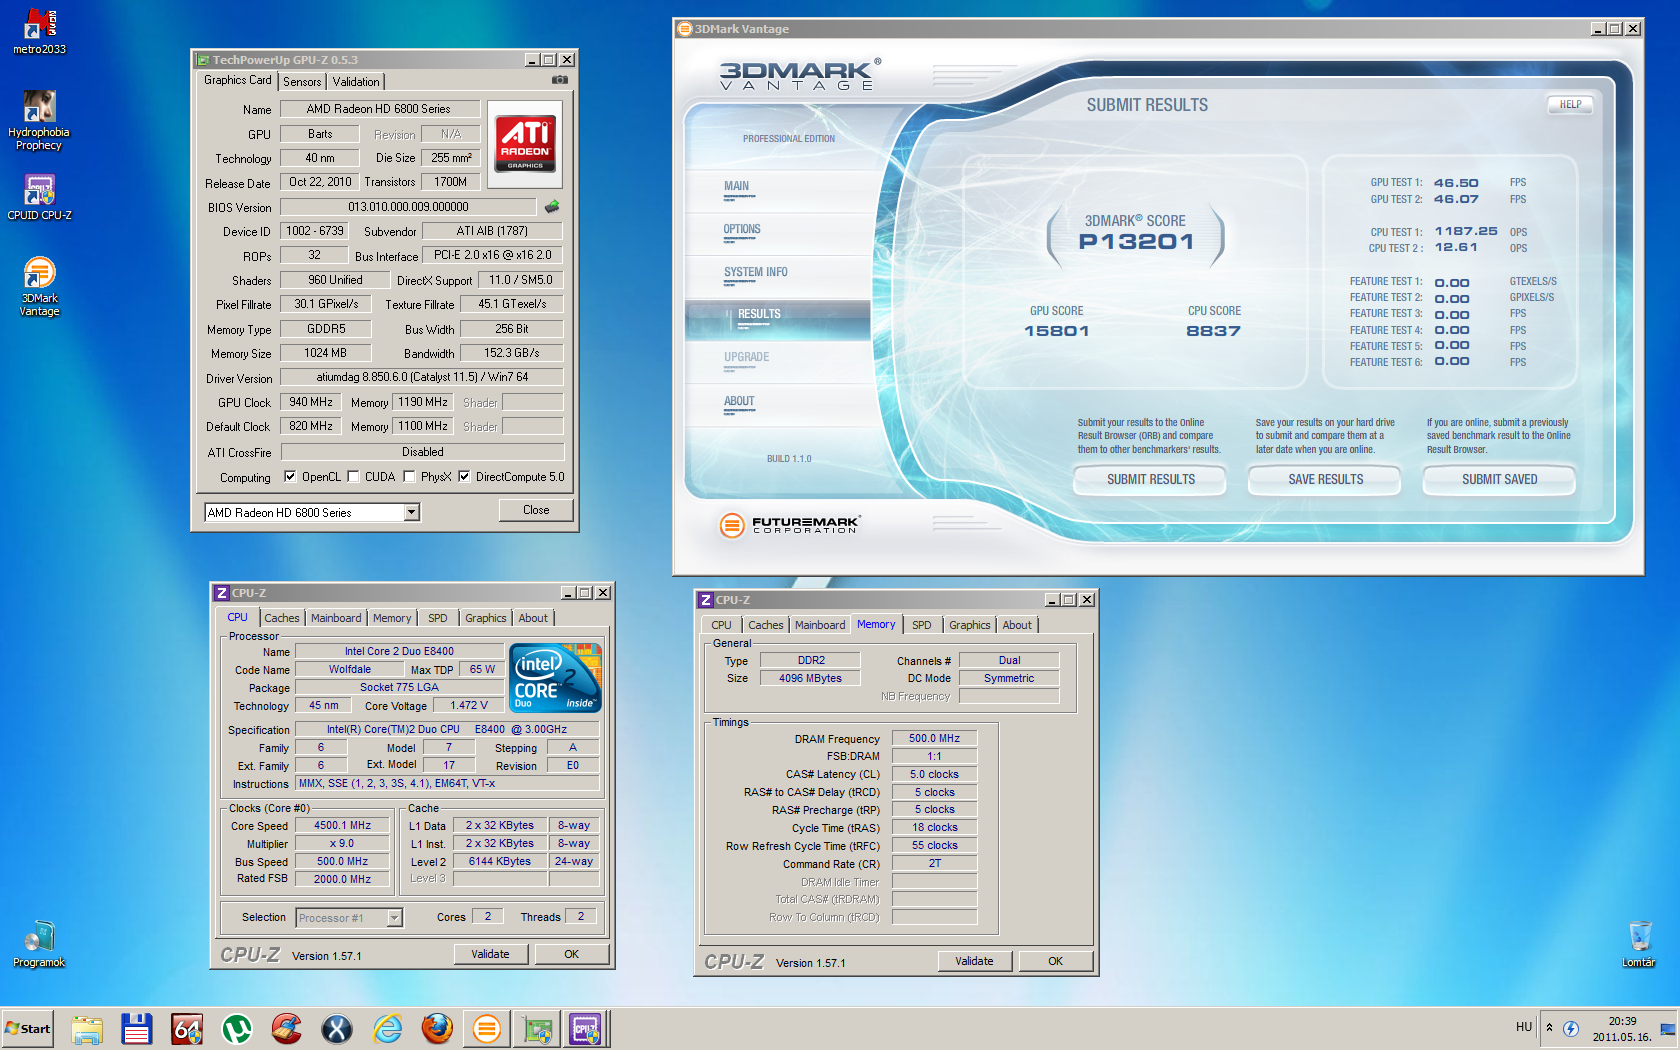Click the Futuremark Corporation logo

(x=789, y=524)
